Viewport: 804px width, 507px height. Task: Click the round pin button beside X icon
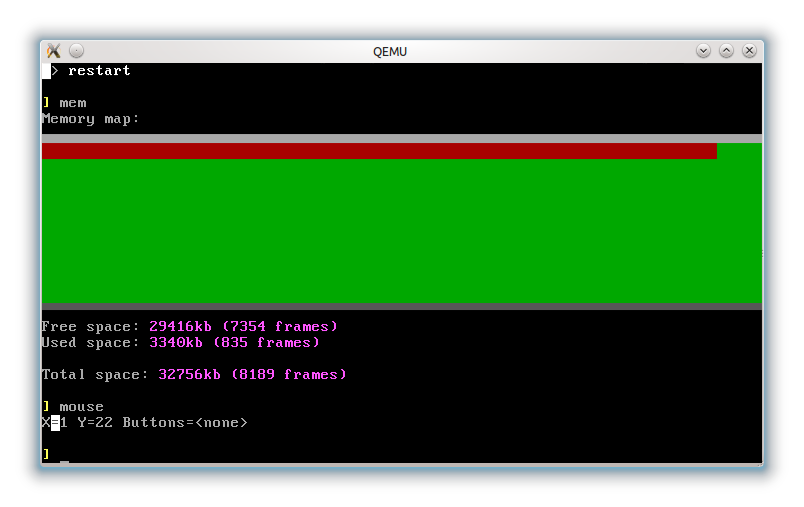coord(76,51)
